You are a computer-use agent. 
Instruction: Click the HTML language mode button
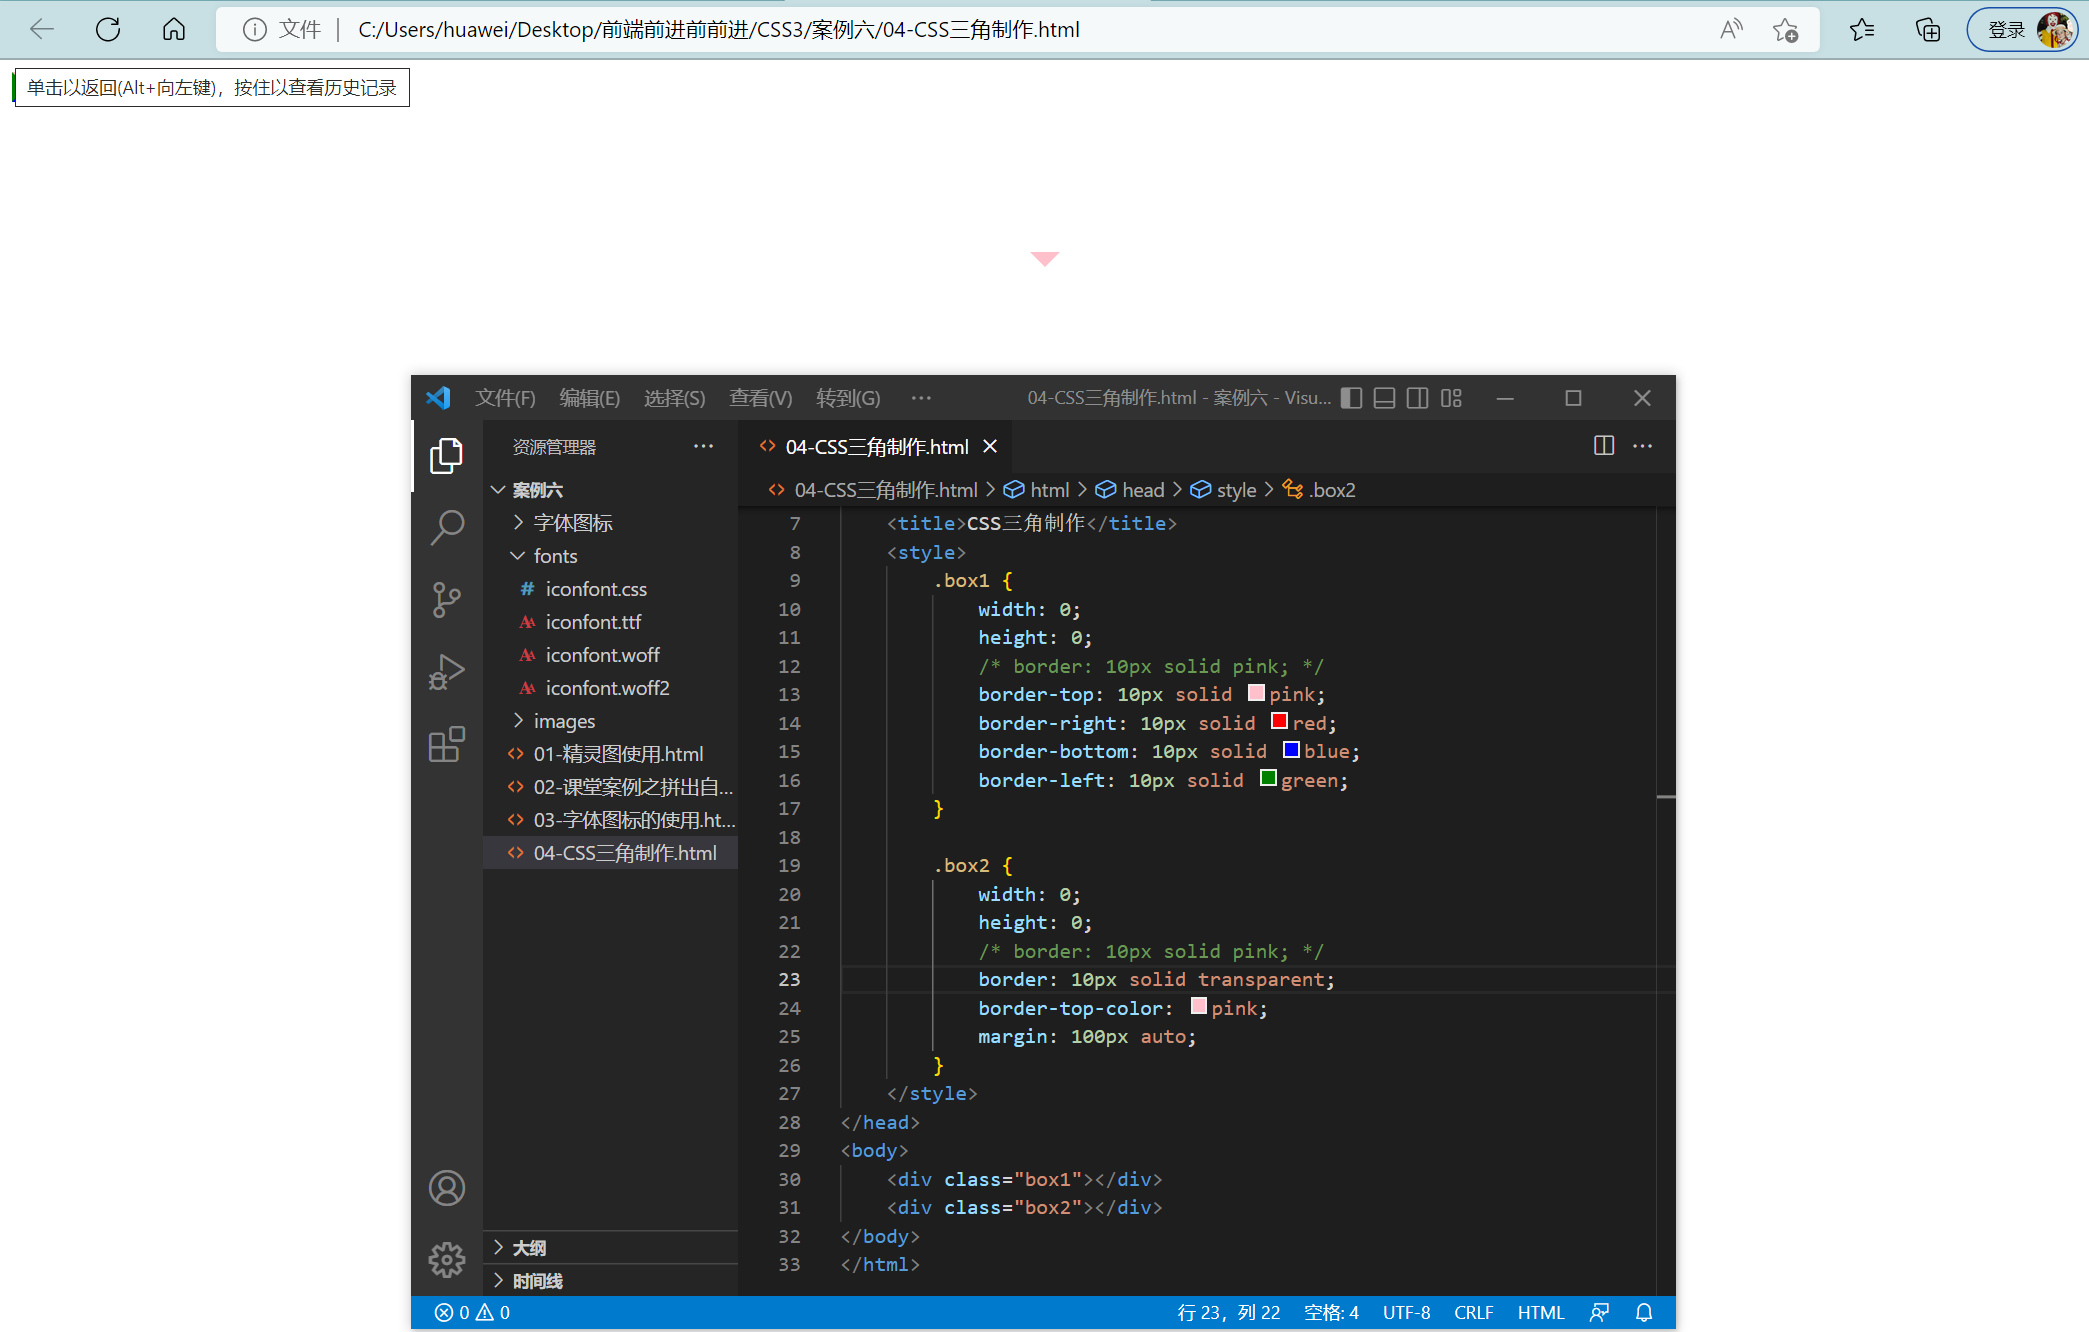(1540, 1312)
